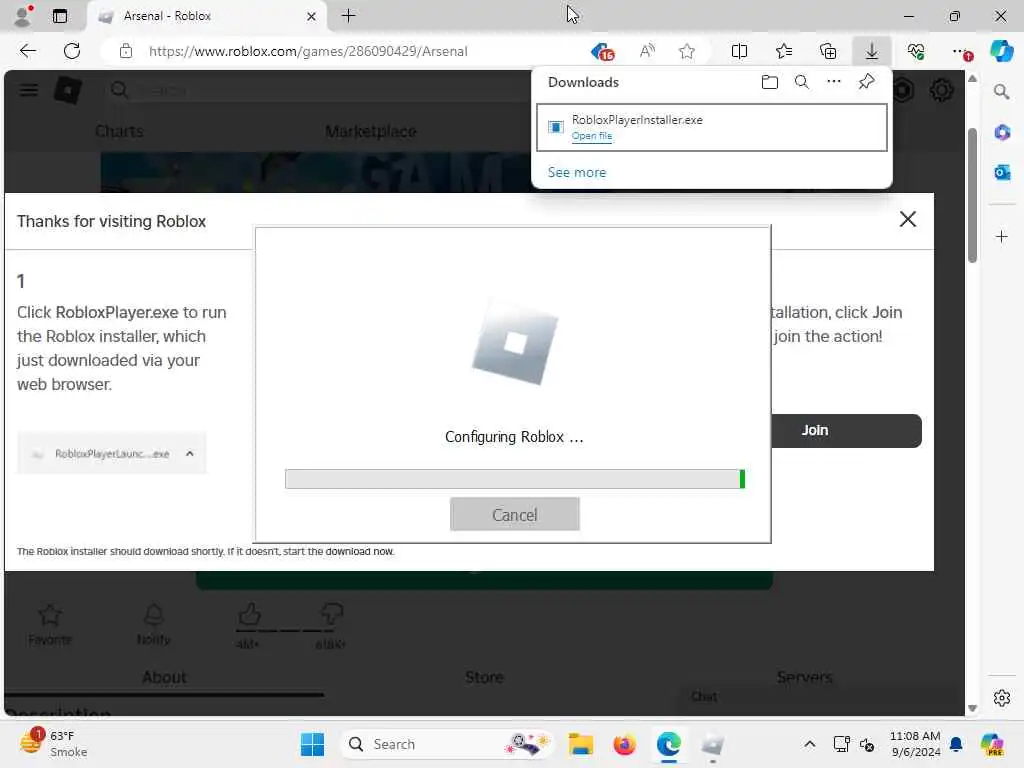Open Charts in Roblox navigation
The width and height of the screenshot is (1024, 768).
point(119,131)
